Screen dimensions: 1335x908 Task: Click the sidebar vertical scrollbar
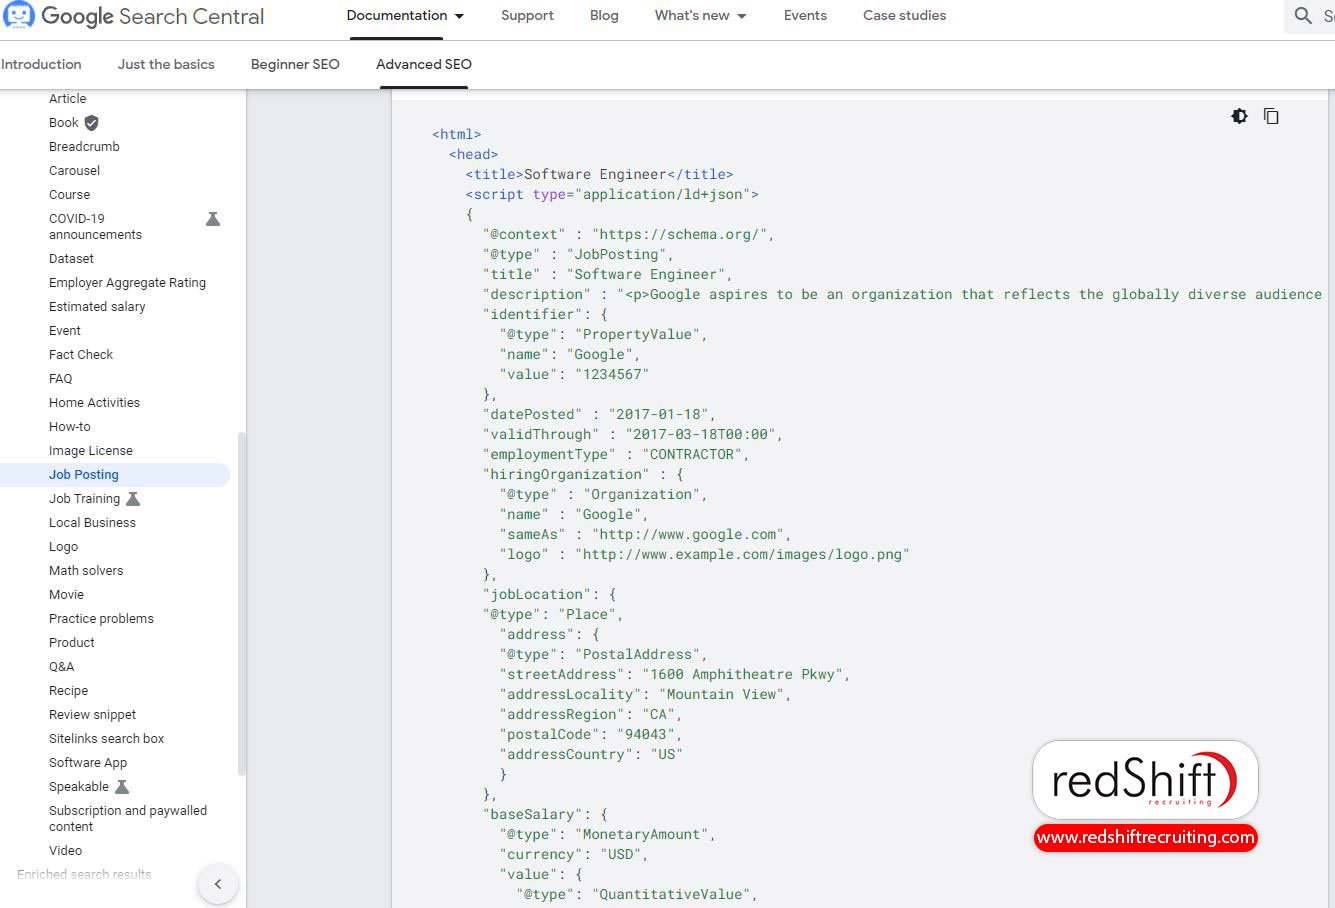pyautogui.click(x=241, y=603)
